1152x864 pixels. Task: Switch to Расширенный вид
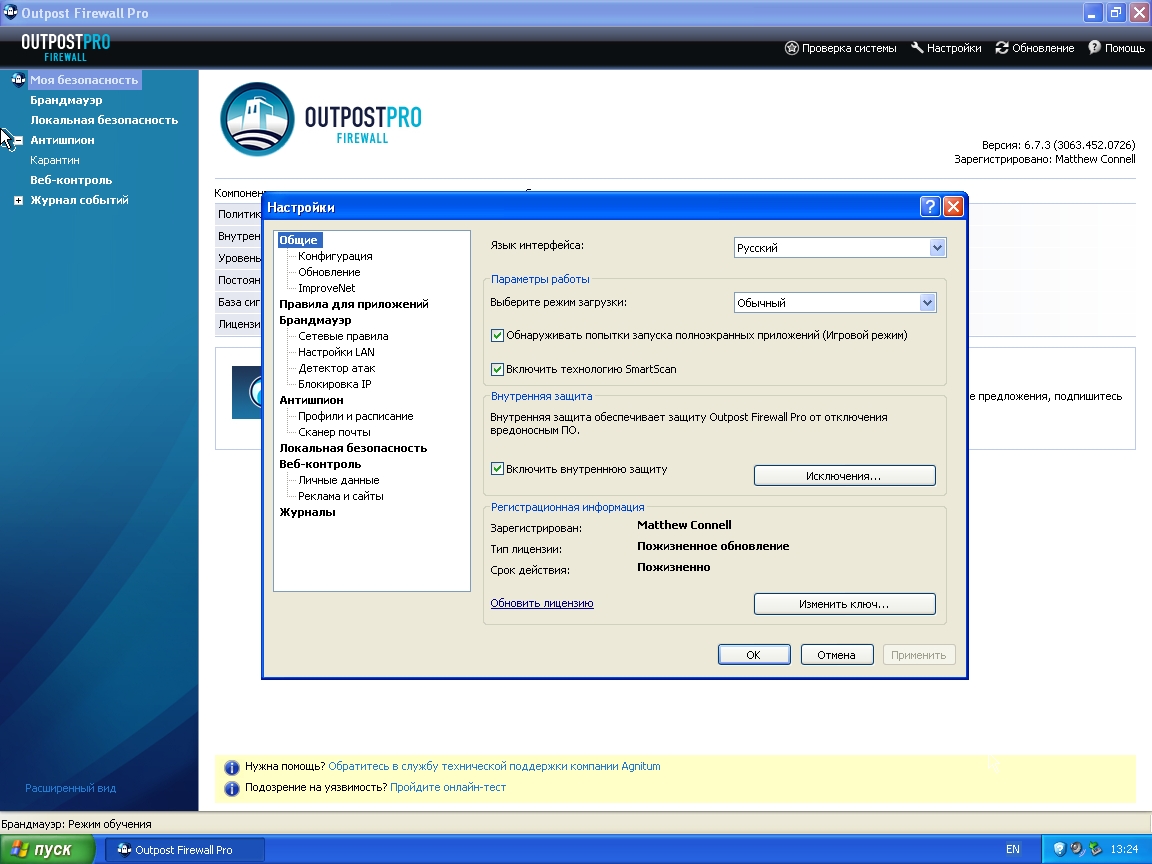[x=71, y=788]
